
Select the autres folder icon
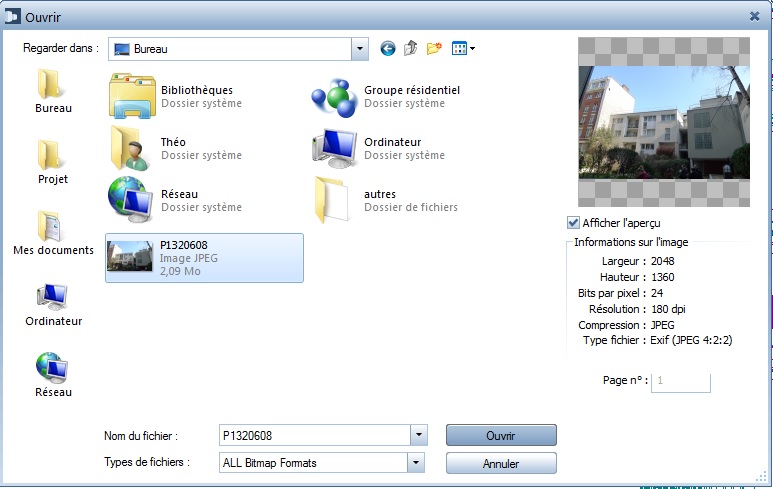point(333,200)
